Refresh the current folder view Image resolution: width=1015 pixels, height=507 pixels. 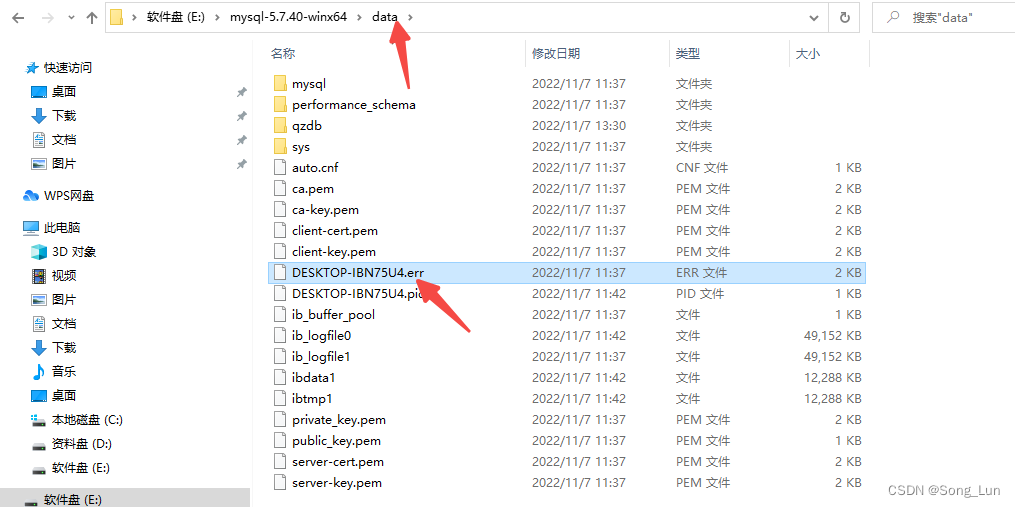click(x=844, y=18)
